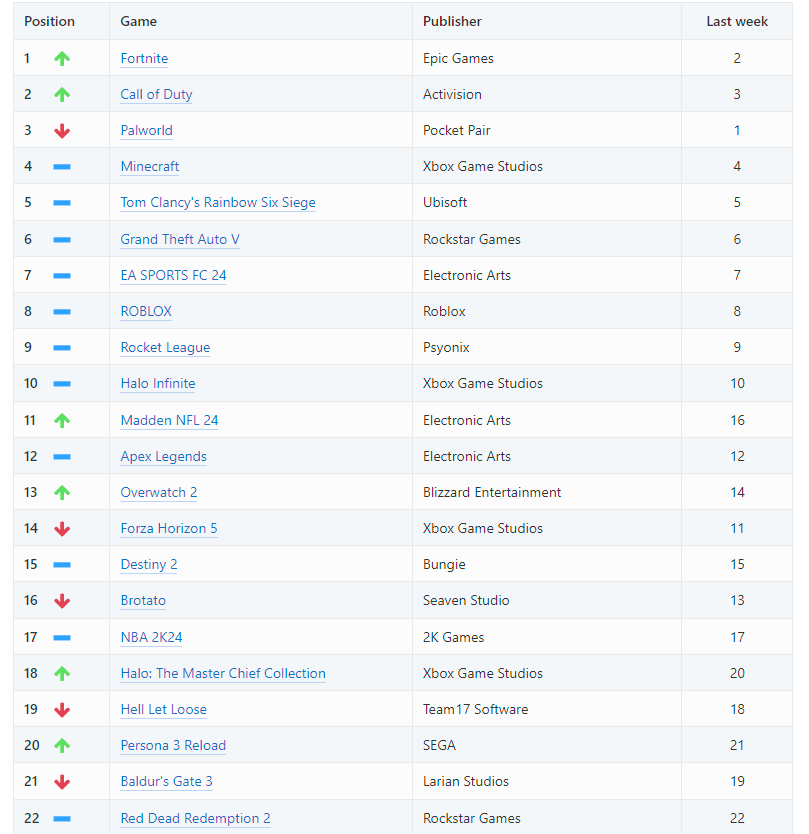Open the Call of Duty link
809x834 pixels.
pos(156,95)
